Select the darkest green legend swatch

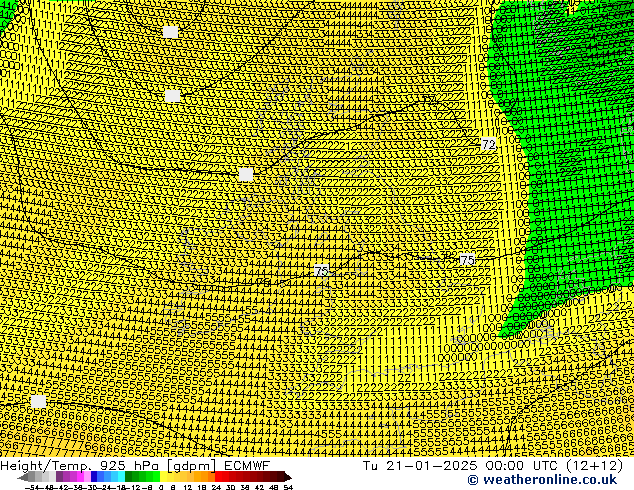(x=128, y=476)
